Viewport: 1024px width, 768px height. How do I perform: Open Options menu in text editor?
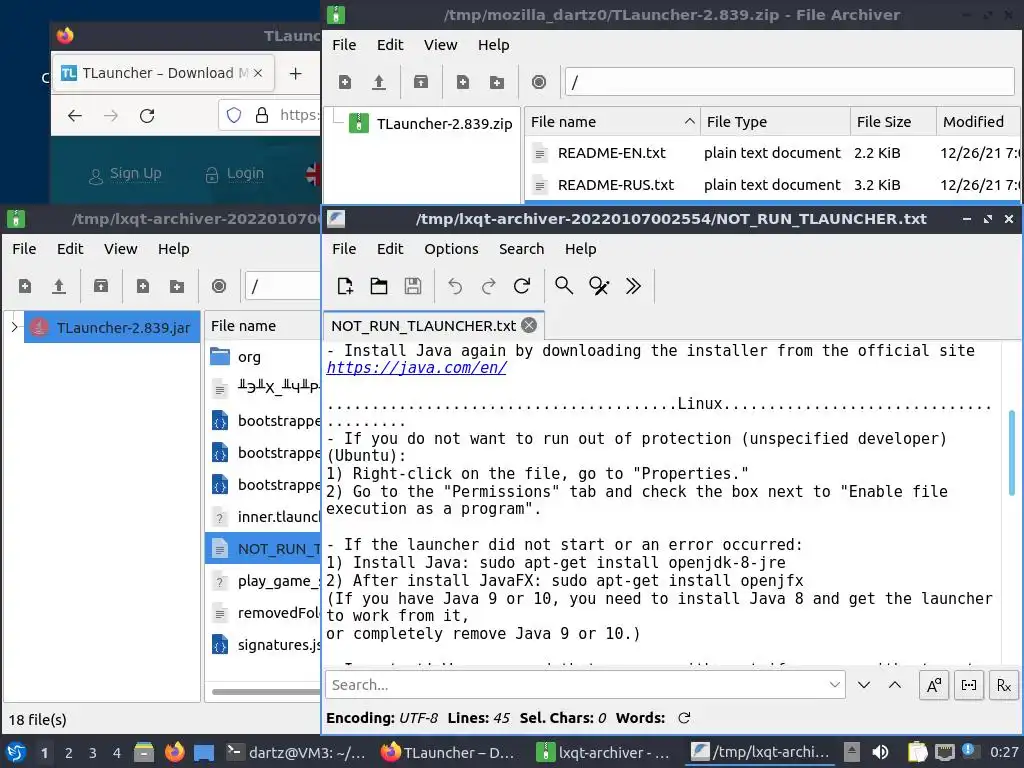[x=451, y=249]
